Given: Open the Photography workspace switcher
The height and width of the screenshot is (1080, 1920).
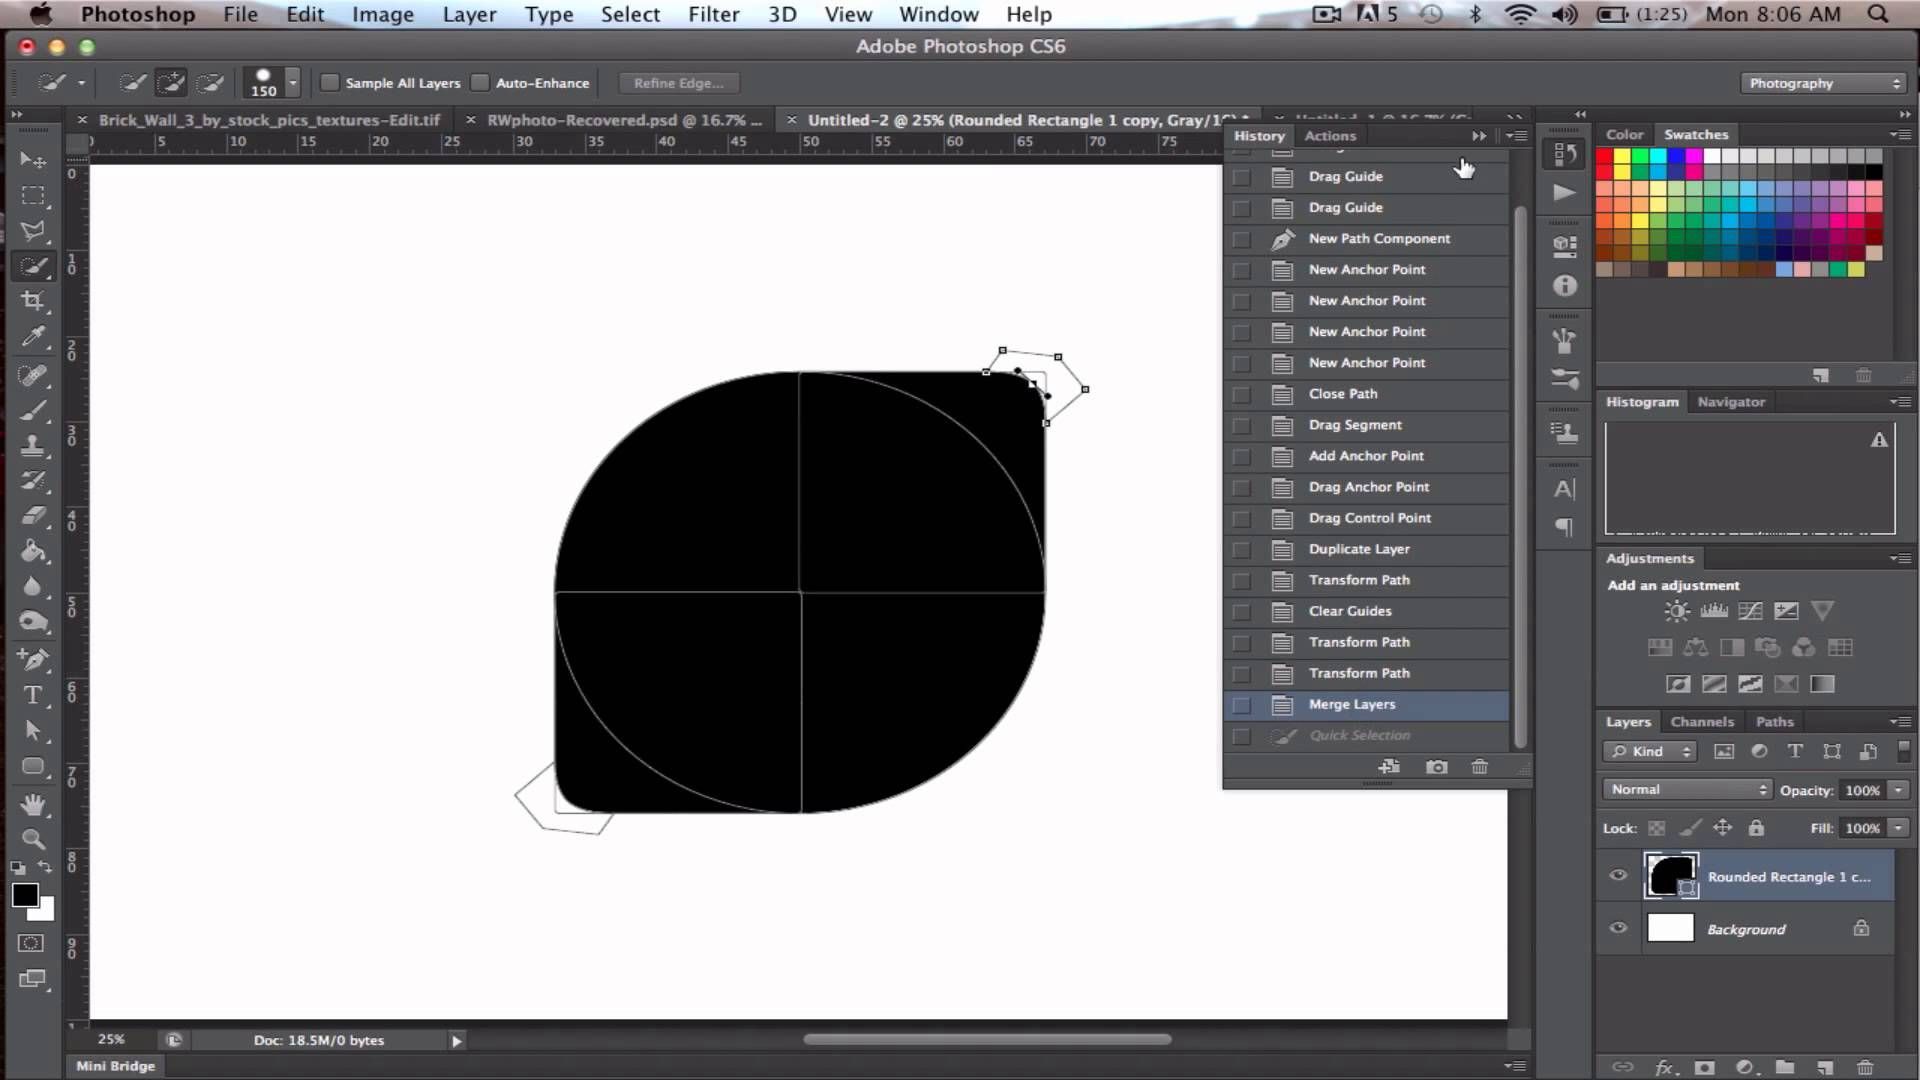Looking at the screenshot, I should (1822, 83).
